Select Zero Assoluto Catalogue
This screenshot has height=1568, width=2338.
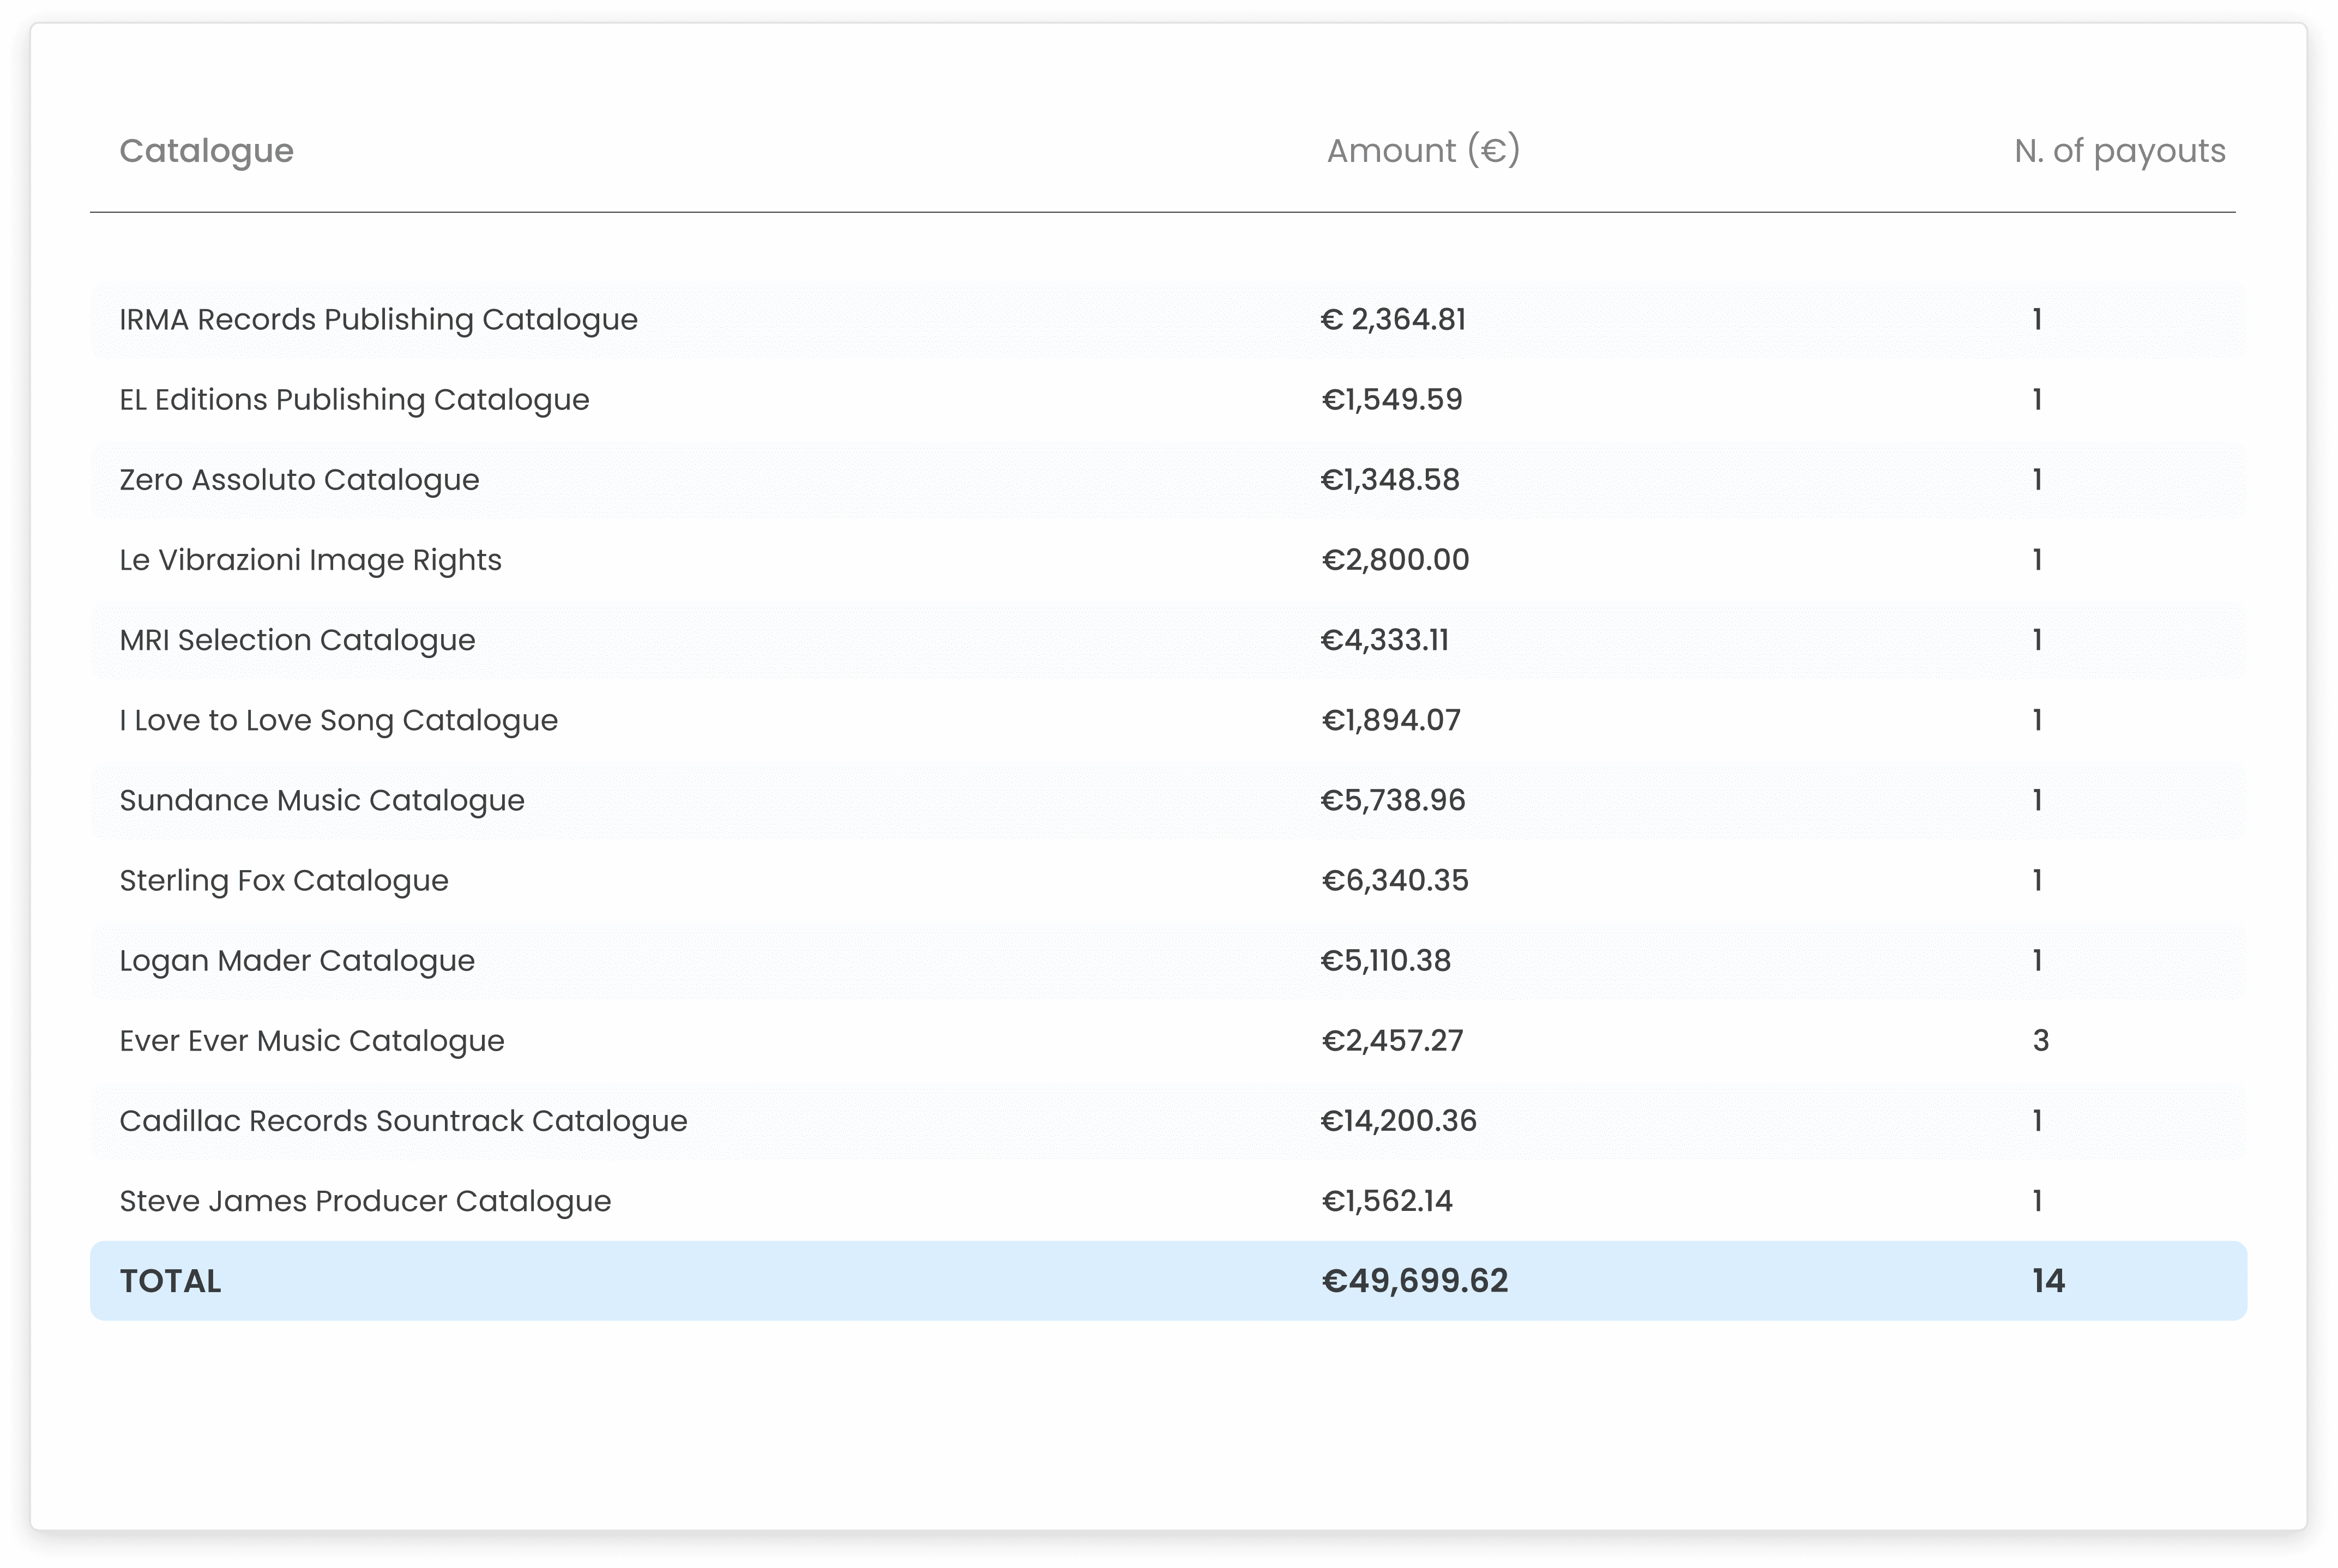(299, 480)
